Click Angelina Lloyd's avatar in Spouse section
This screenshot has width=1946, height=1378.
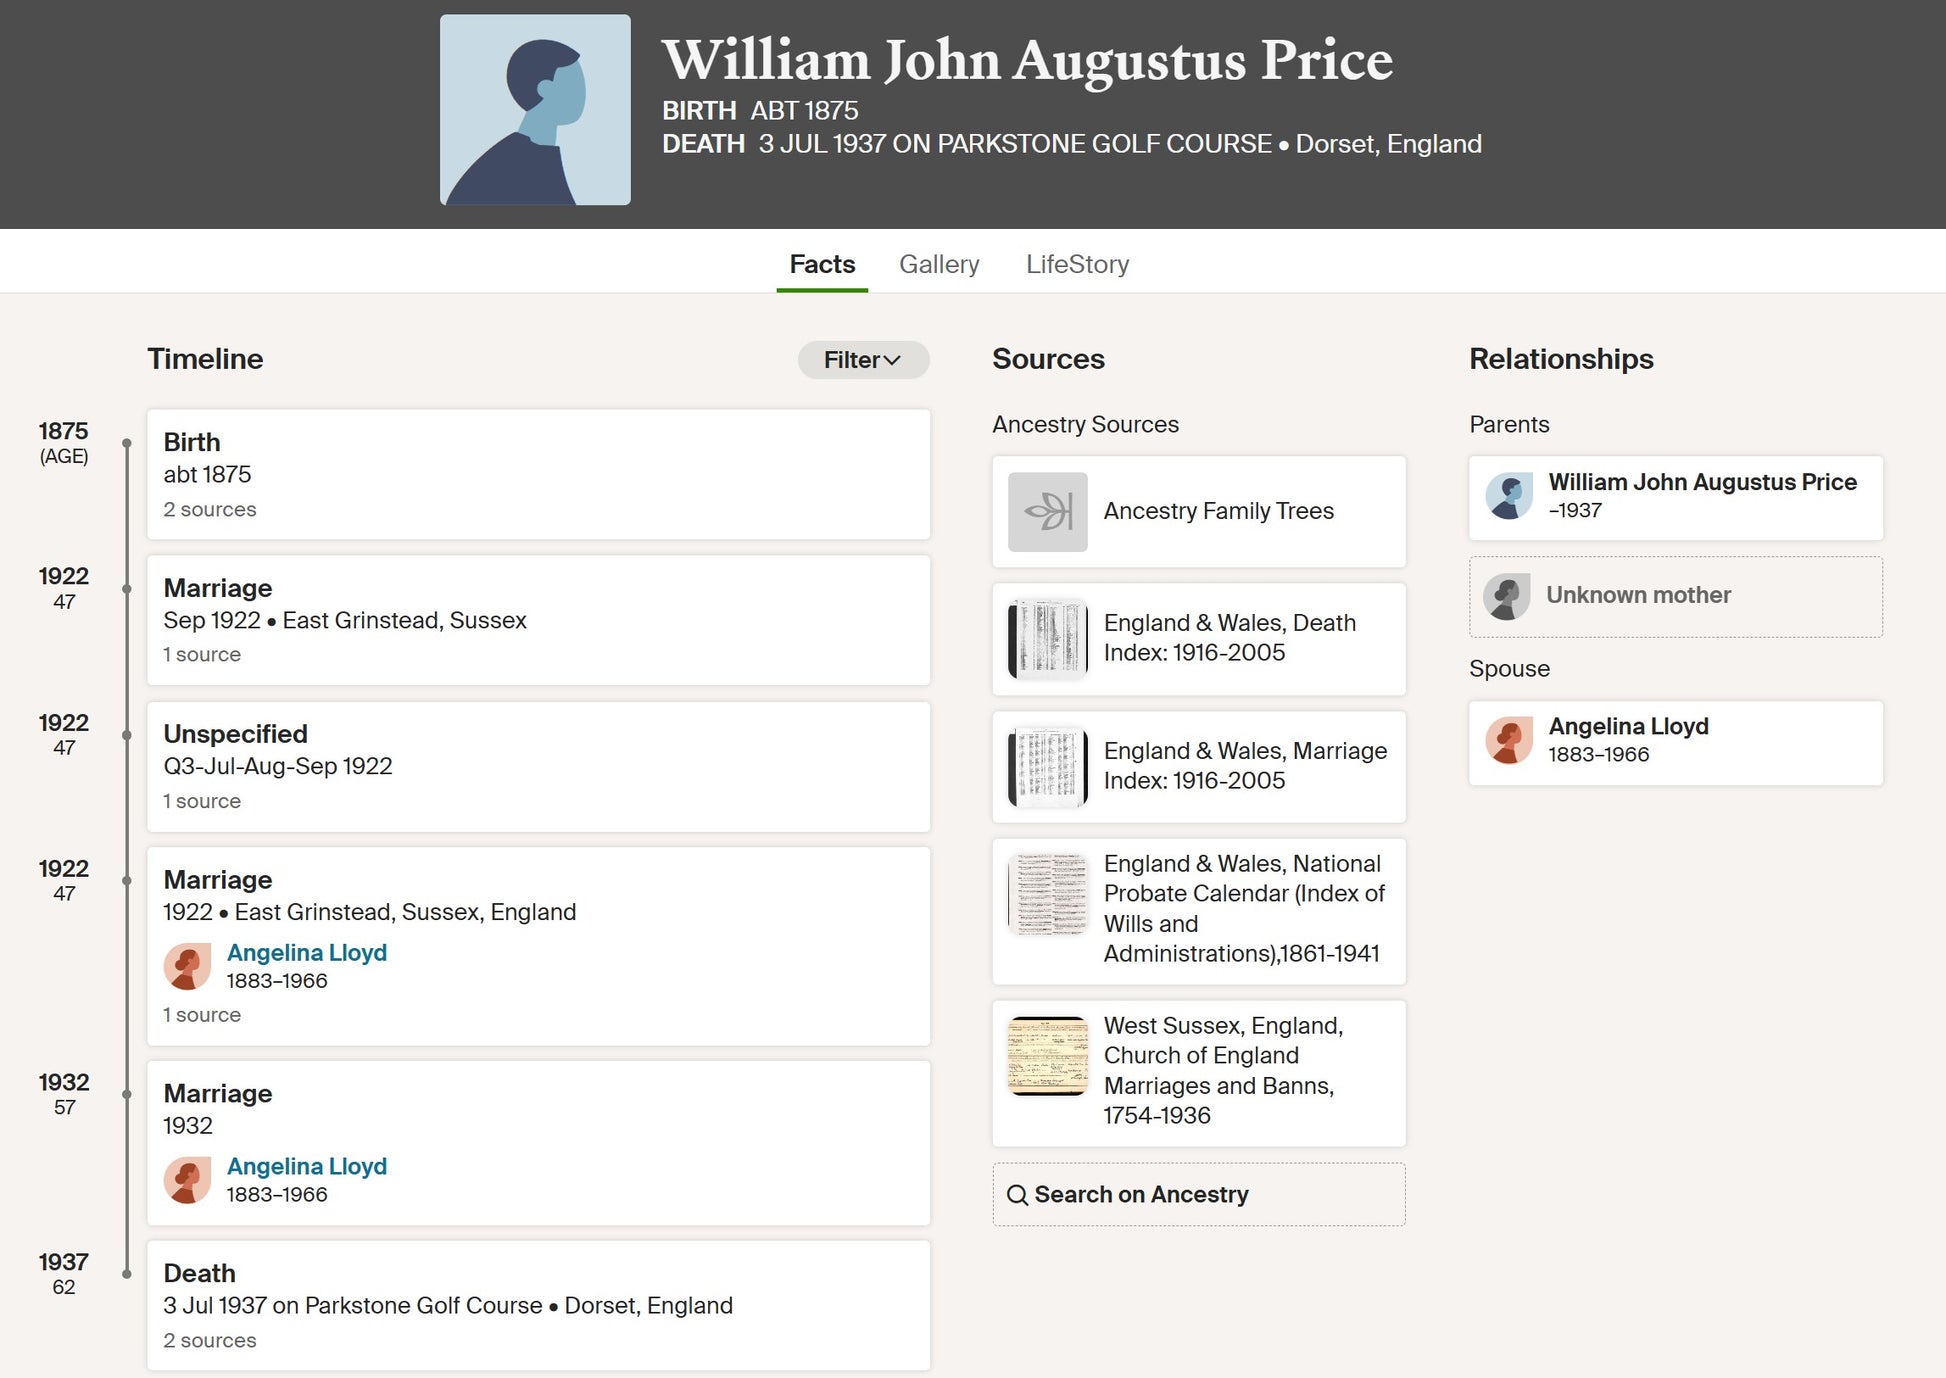[1509, 740]
